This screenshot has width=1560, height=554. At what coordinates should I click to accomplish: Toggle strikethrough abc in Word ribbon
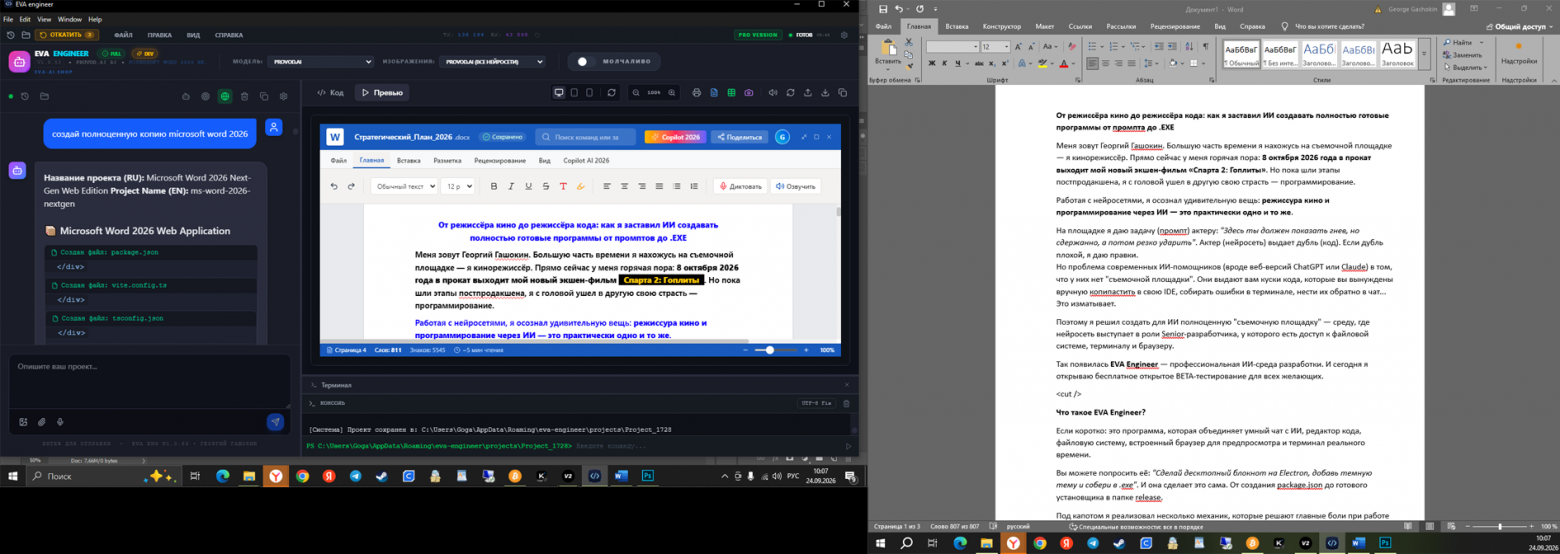979,63
